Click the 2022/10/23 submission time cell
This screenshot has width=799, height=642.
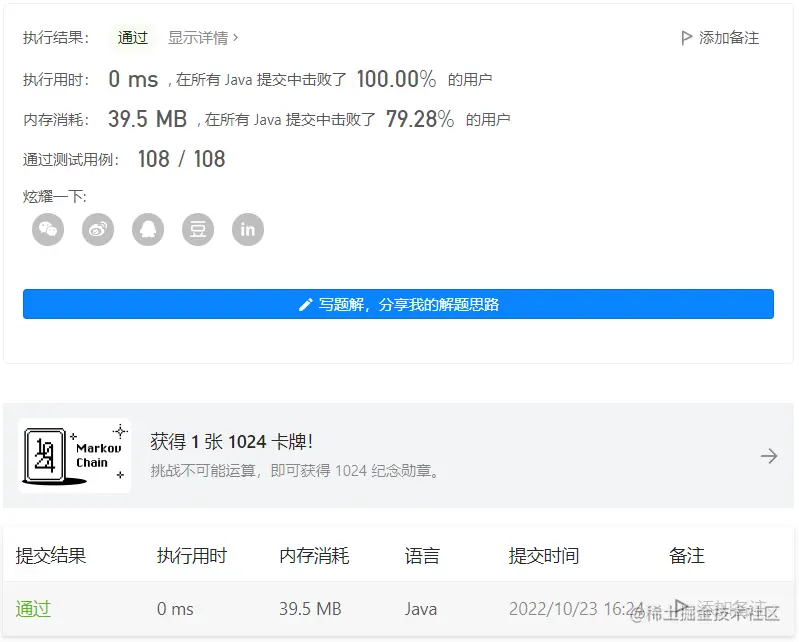coord(576,609)
